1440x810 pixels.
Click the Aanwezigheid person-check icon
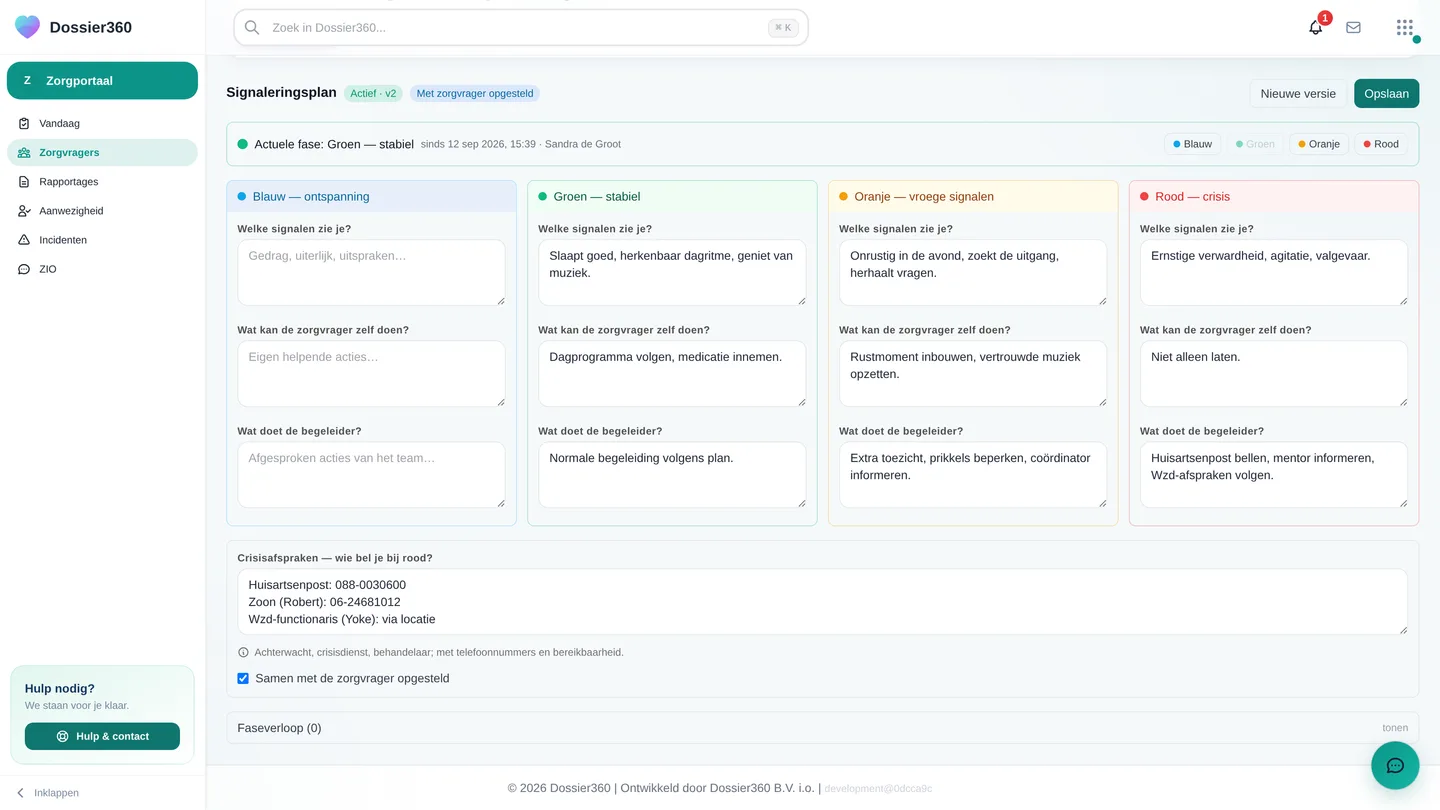(24, 211)
